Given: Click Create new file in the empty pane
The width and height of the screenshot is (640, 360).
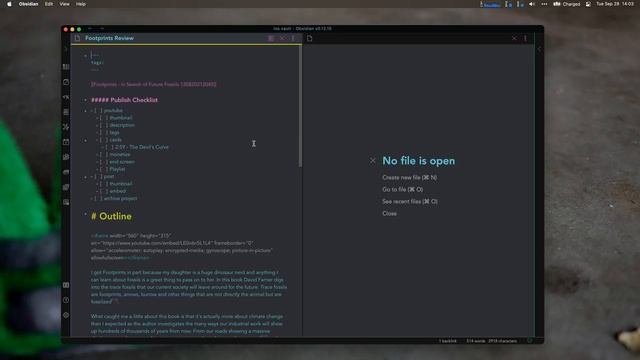Looking at the screenshot, I should click(409, 178).
